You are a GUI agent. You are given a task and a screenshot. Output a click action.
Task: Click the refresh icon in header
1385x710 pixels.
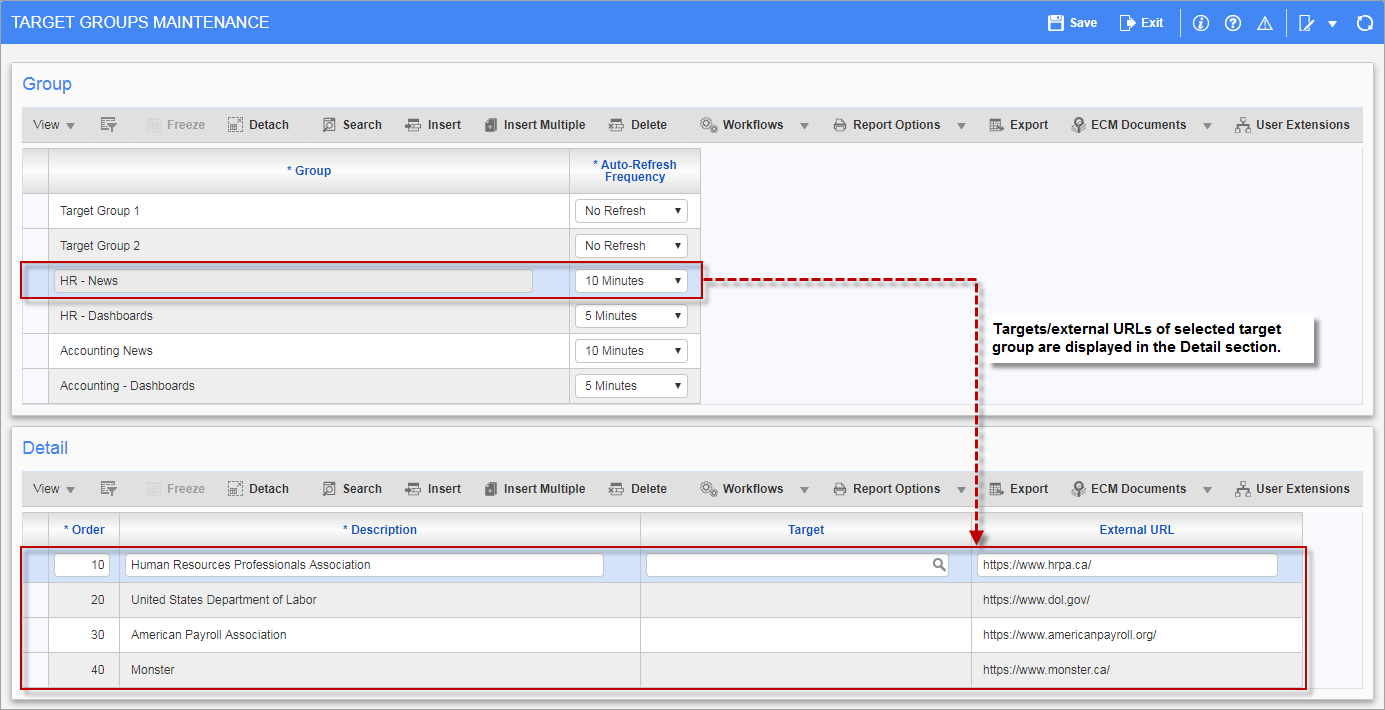click(1364, 23)
